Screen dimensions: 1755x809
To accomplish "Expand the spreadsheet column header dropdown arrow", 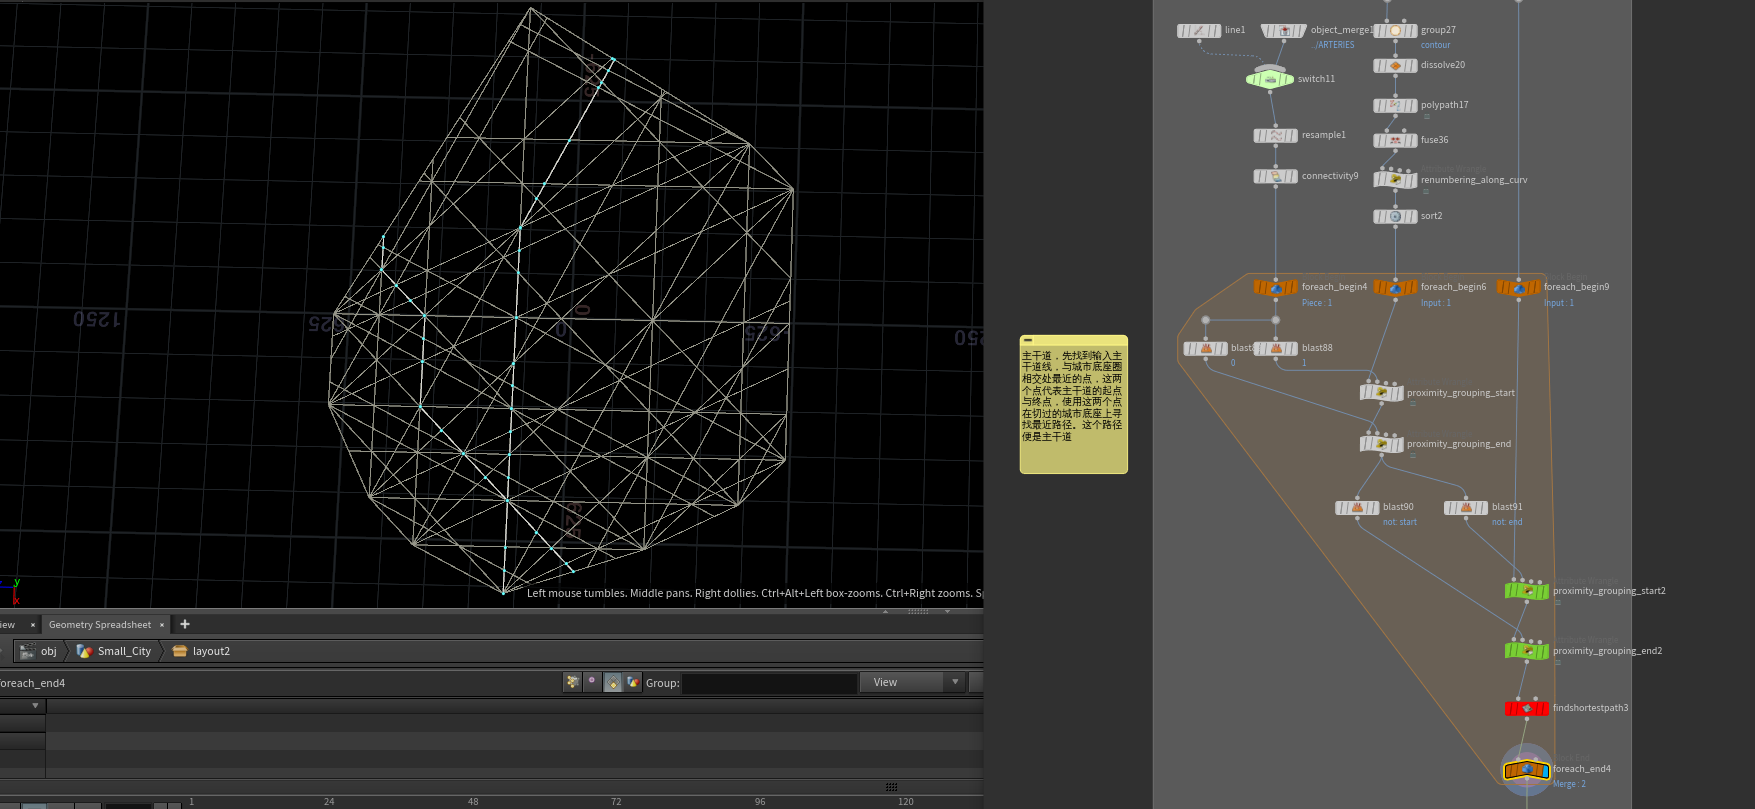I will (35, 706).
